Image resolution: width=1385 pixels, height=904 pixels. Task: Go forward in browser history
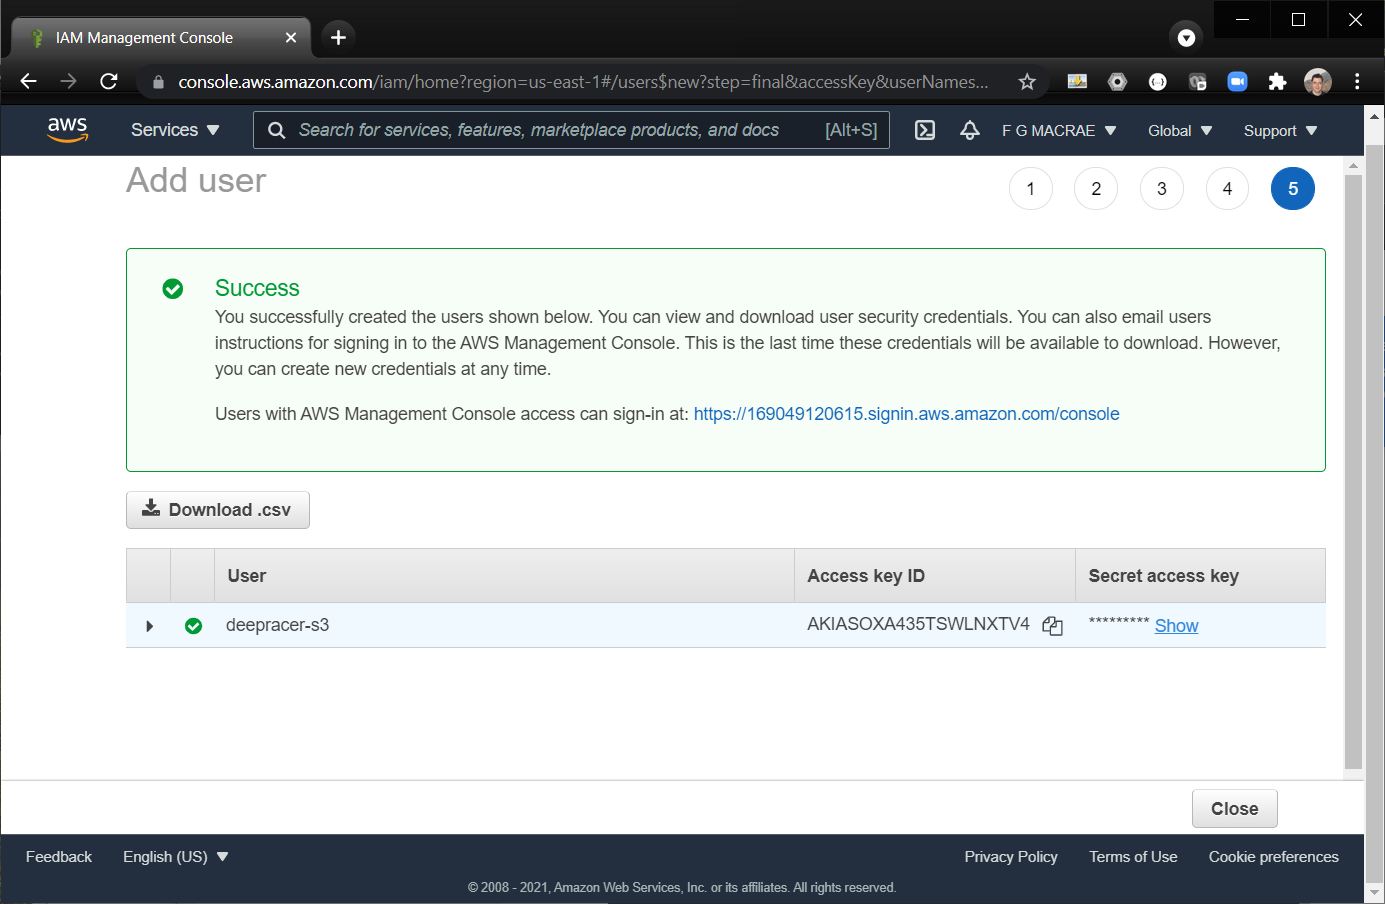point(69,82)
